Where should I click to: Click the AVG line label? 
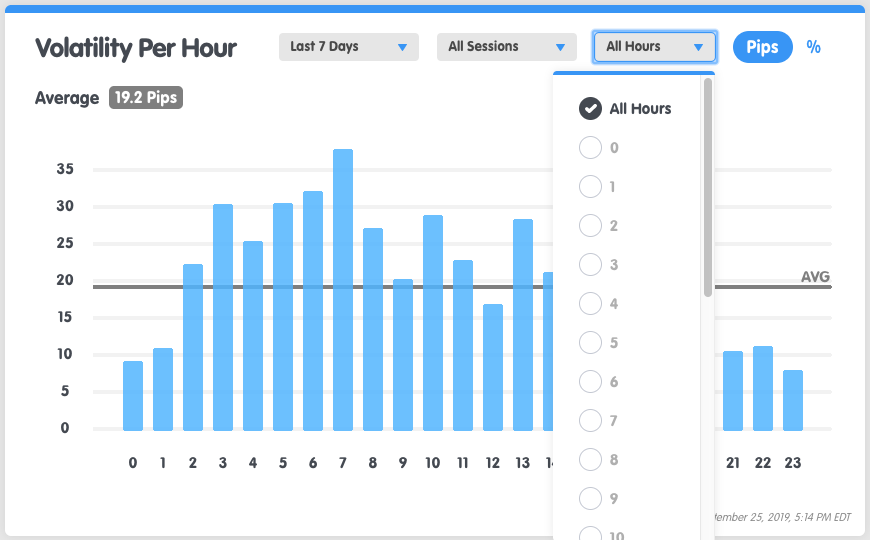coord(815,276)
